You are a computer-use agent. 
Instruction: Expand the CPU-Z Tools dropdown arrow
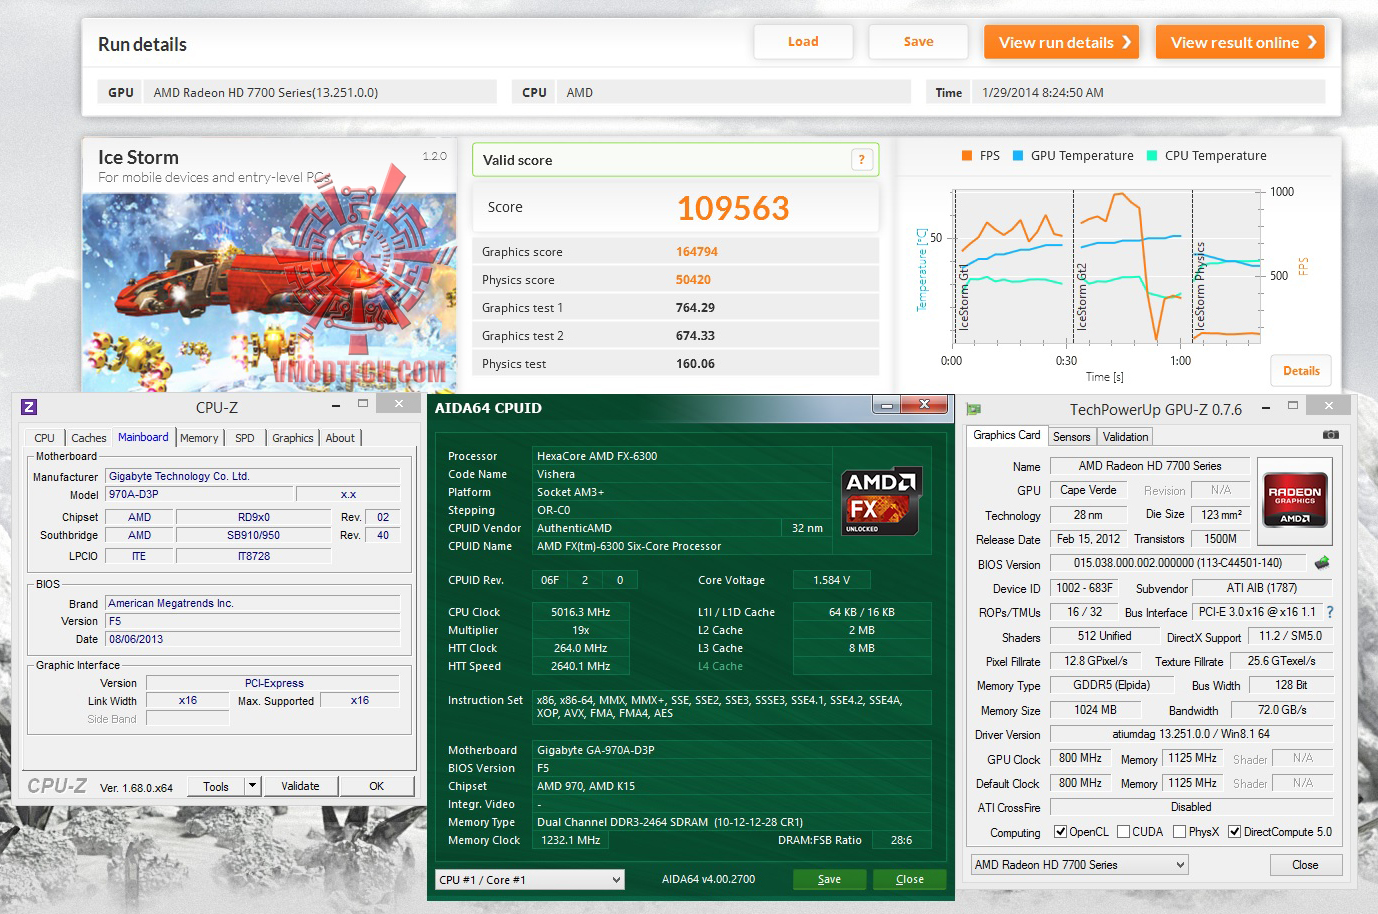(252, 786)
